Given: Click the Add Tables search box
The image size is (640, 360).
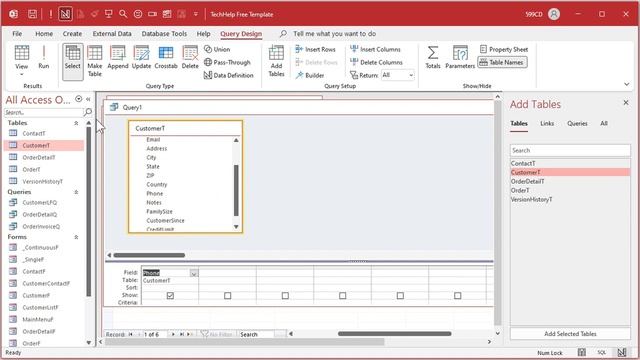Looking at the screenshot, I should [x=570, y=150].
